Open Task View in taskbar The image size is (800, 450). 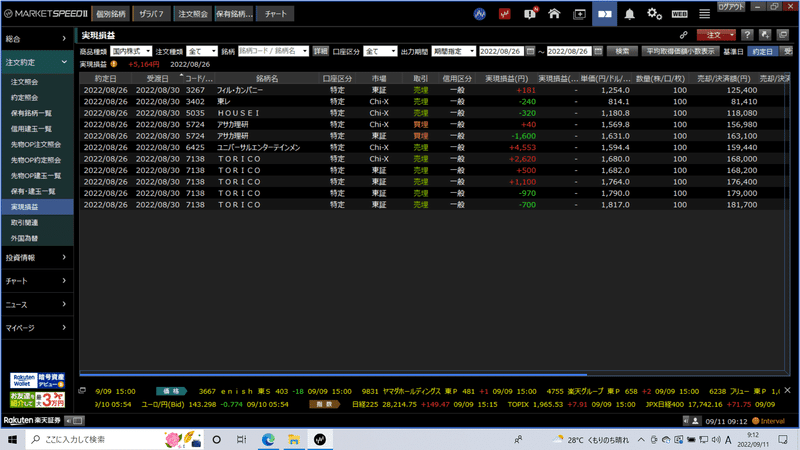[x=241, y=439]
